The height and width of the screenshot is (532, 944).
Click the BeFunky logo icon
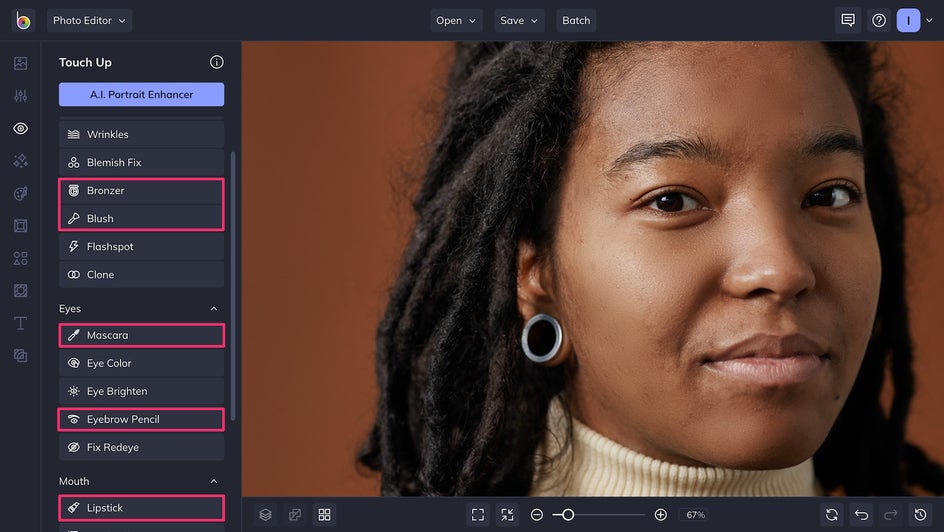point(23,20)
